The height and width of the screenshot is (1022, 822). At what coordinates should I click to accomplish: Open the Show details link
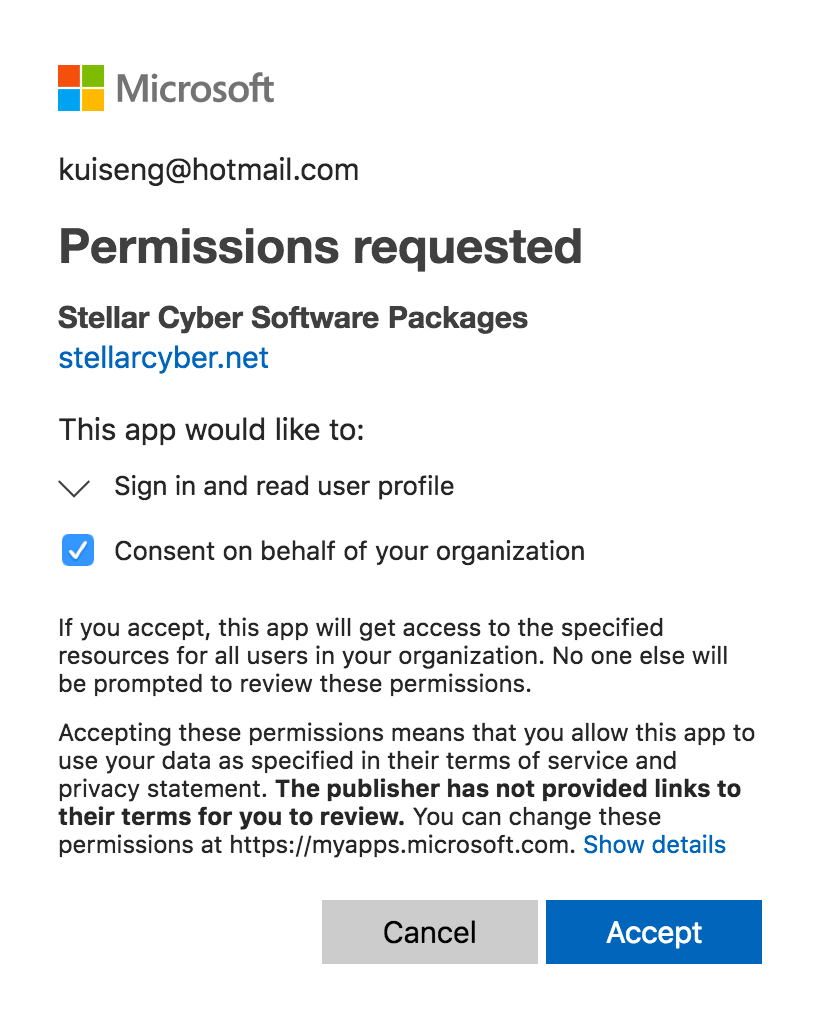click(654, 845)
